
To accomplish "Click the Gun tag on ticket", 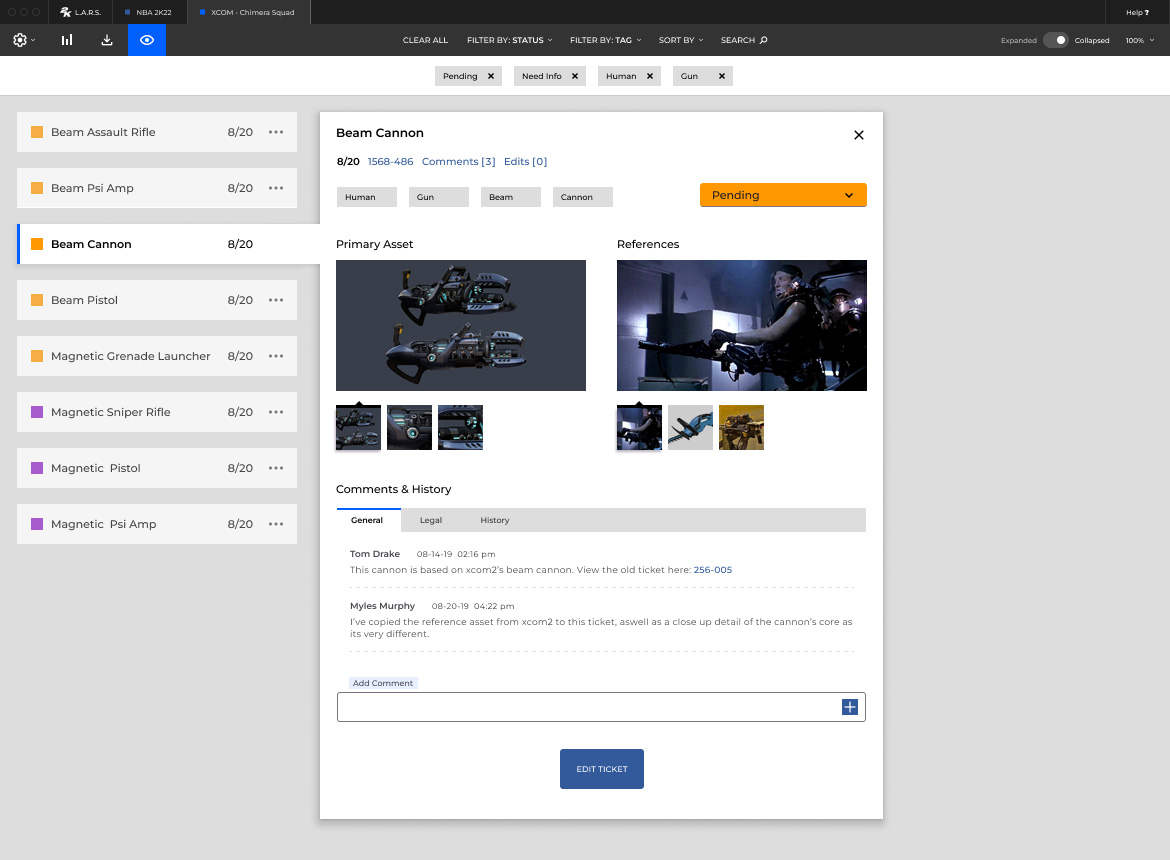I will tap(439, 197).
